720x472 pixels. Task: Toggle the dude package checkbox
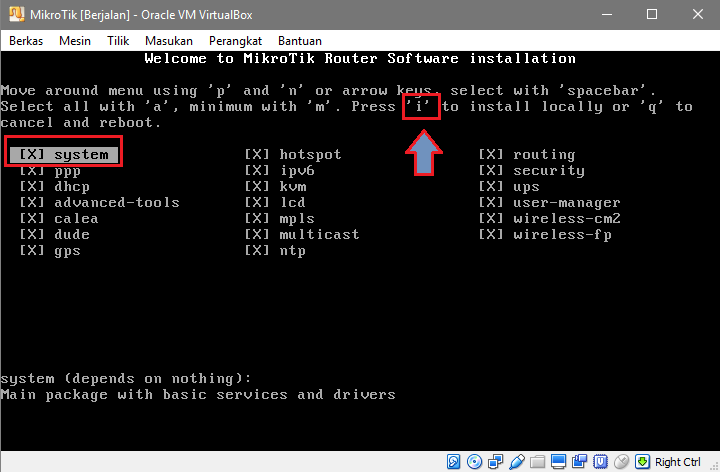[32, 235]
